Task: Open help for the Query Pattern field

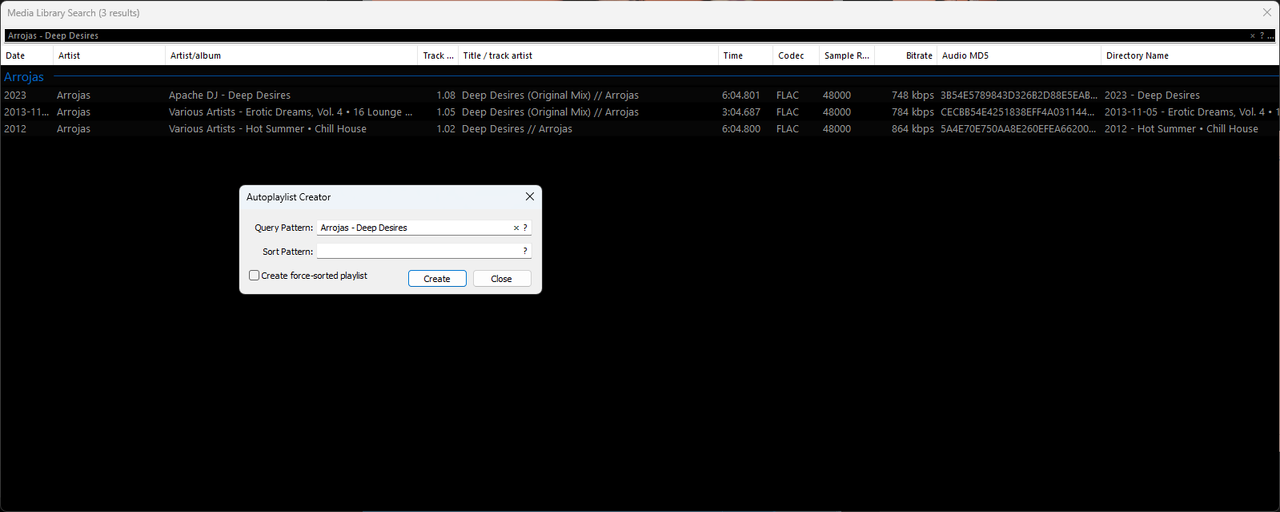Action: 525,228
